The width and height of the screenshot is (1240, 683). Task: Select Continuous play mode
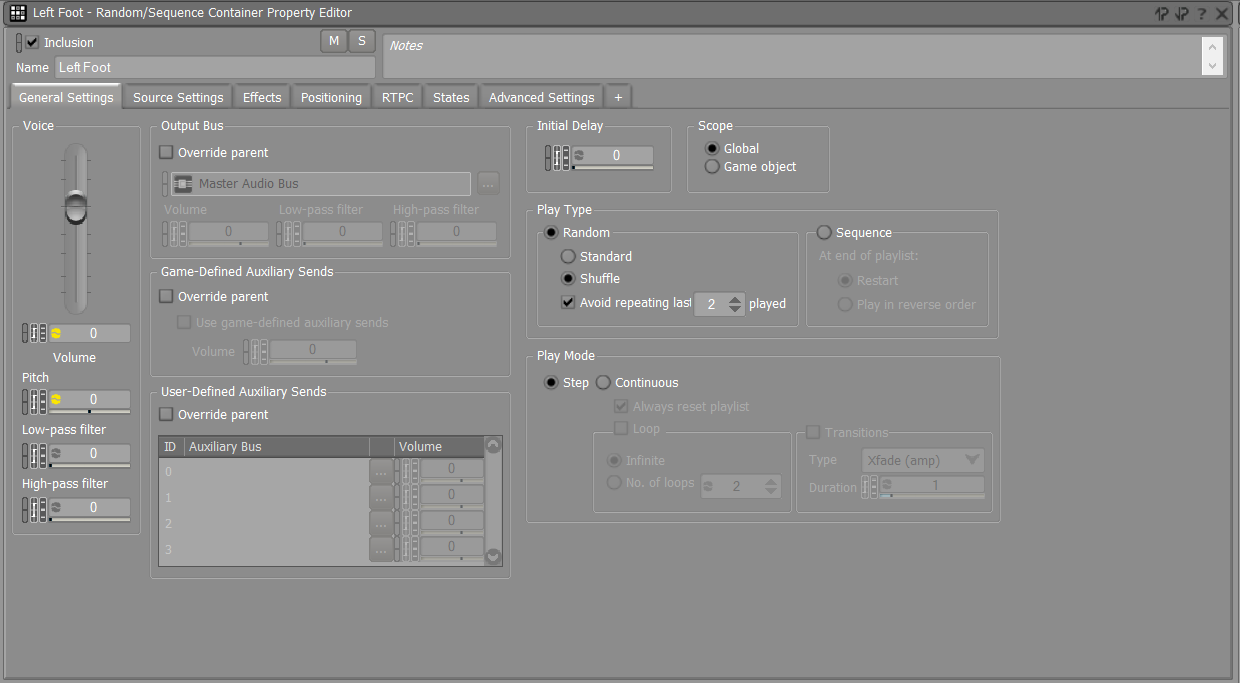point(603,383)
